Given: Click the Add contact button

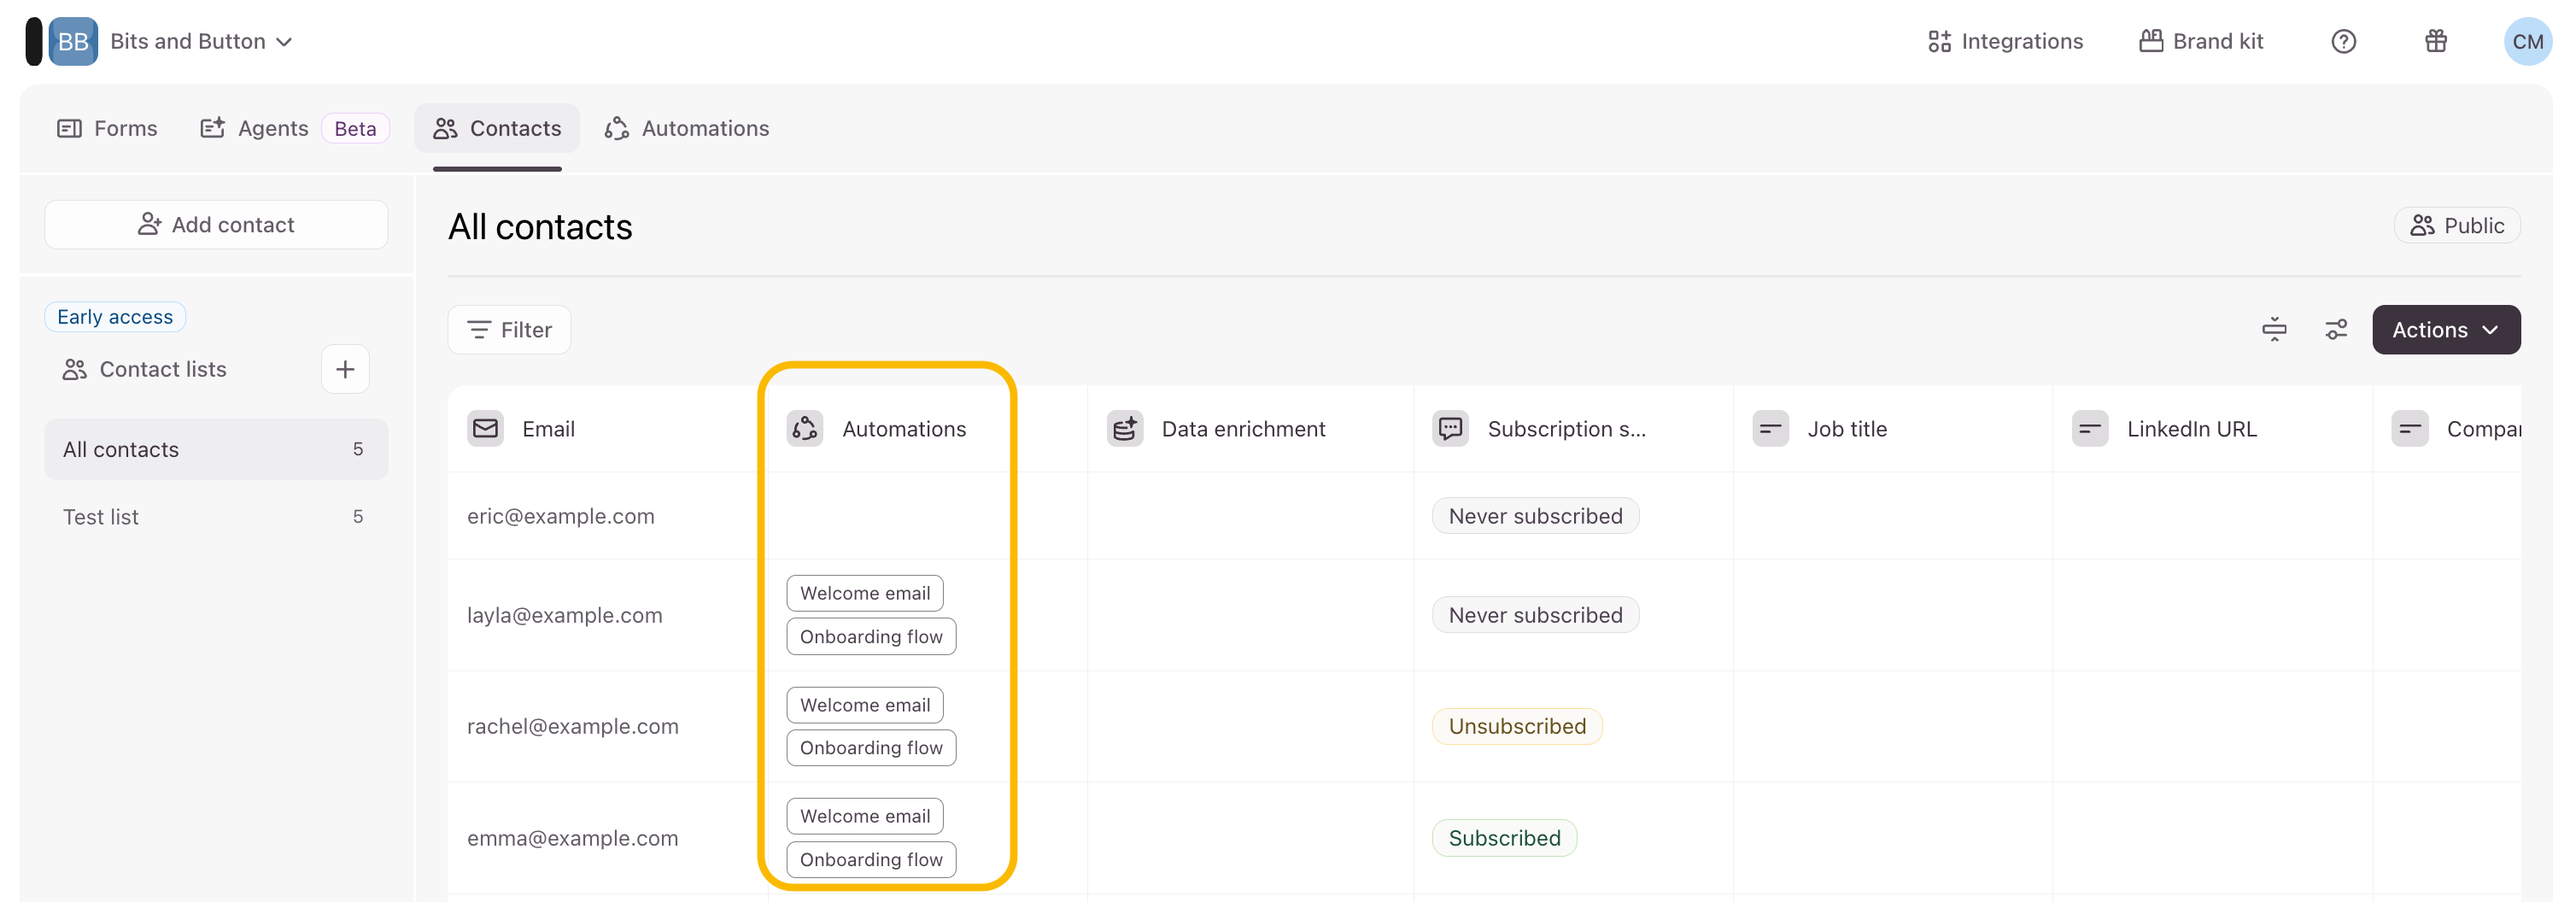Looking at the screenshot, I should point(216,225).
